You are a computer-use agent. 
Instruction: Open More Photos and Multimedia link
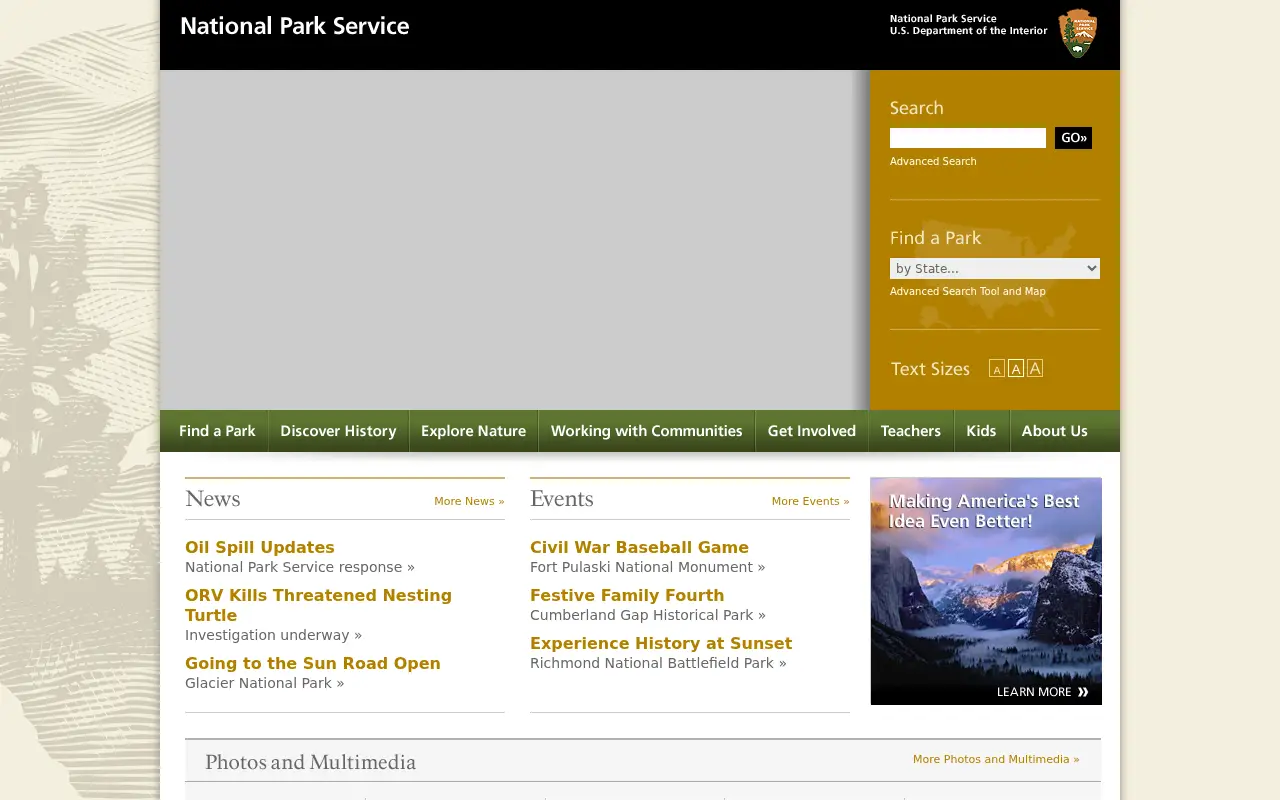tap(996, 759)
